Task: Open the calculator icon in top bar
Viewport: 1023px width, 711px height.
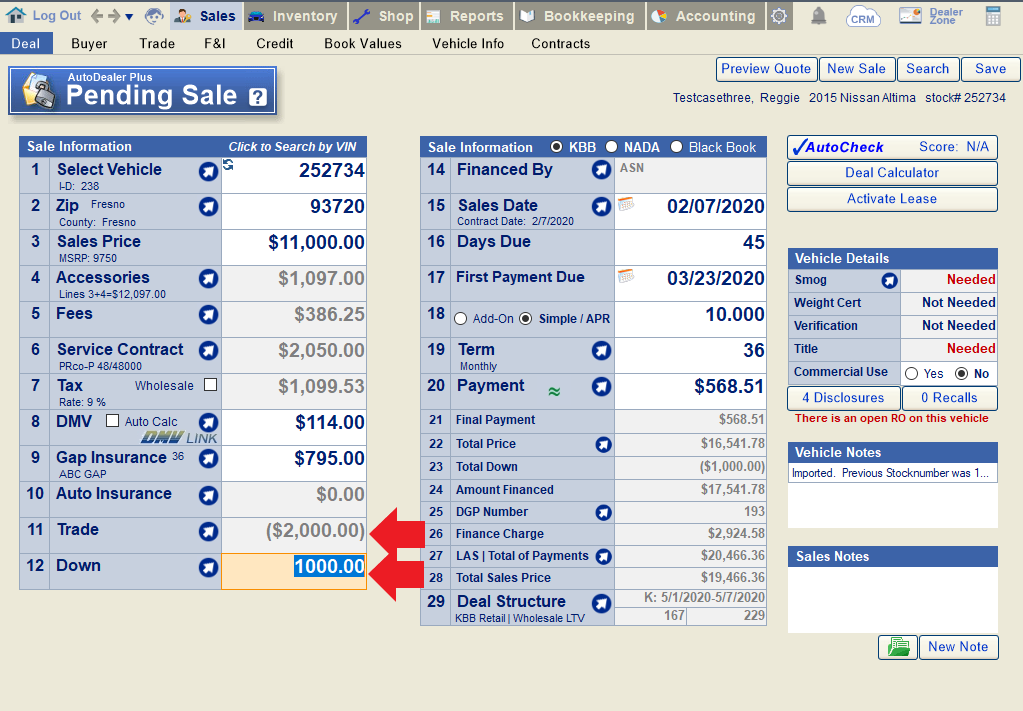Action: 993,16
